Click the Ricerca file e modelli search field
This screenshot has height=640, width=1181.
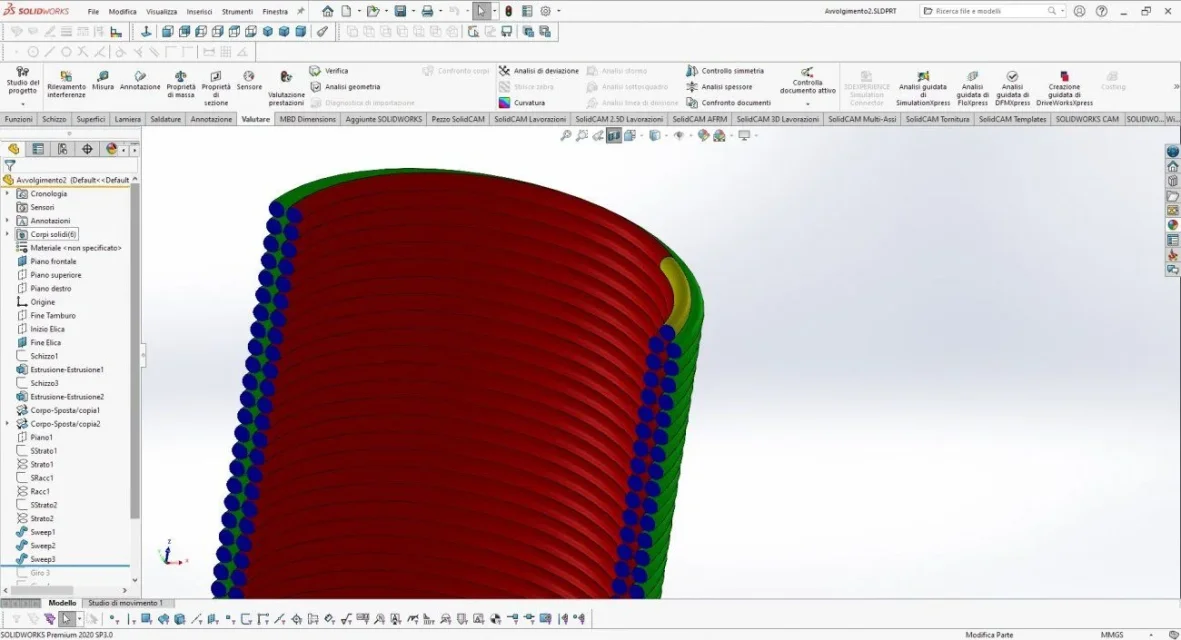coord(990,11)
